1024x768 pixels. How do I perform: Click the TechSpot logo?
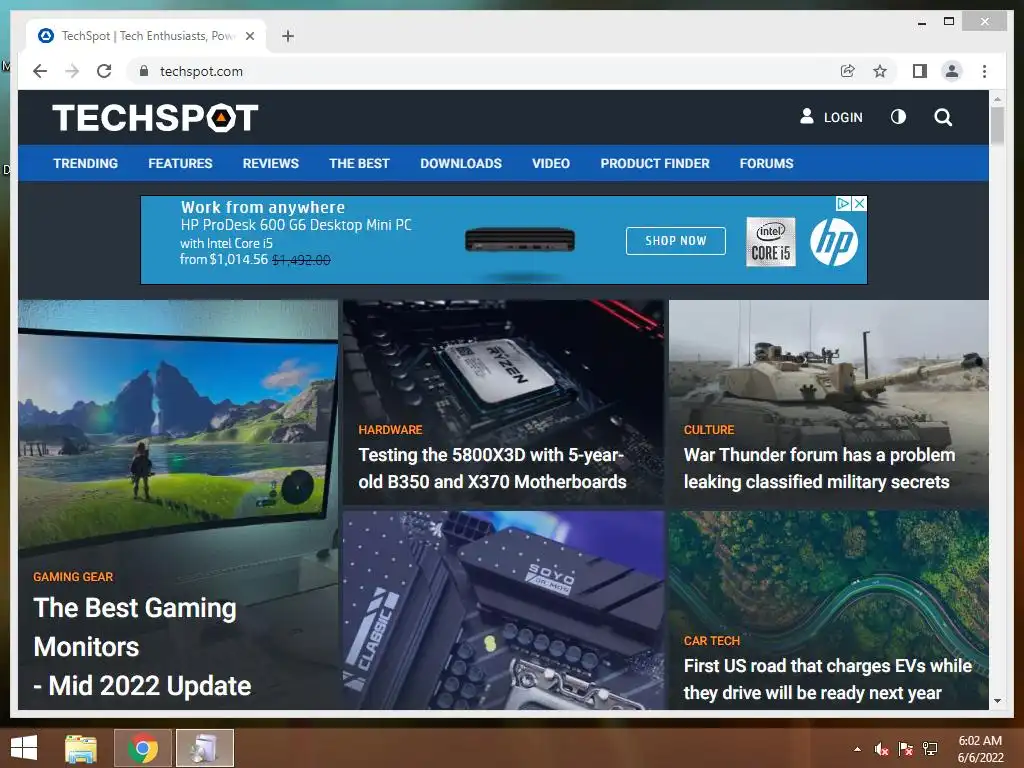[x=155, y=118]
